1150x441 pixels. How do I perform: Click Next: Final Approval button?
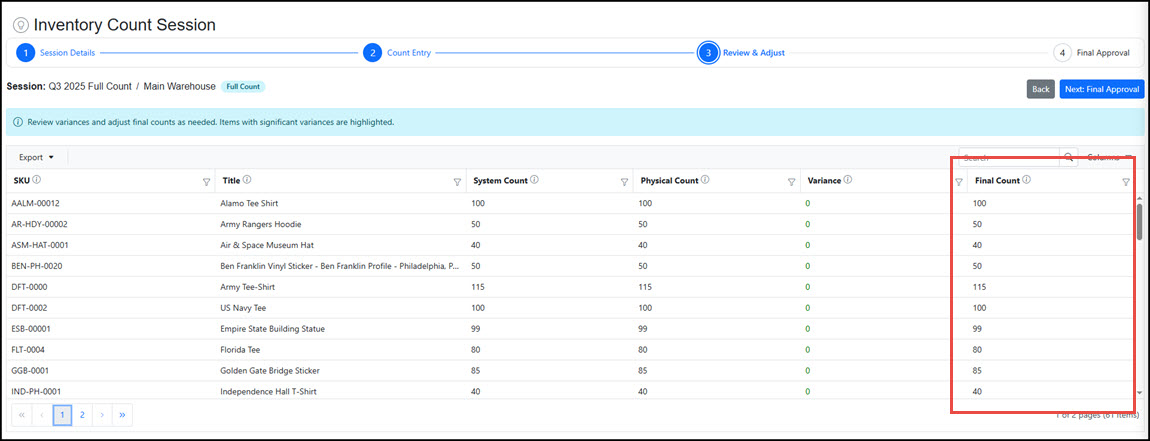[1101, 89]
